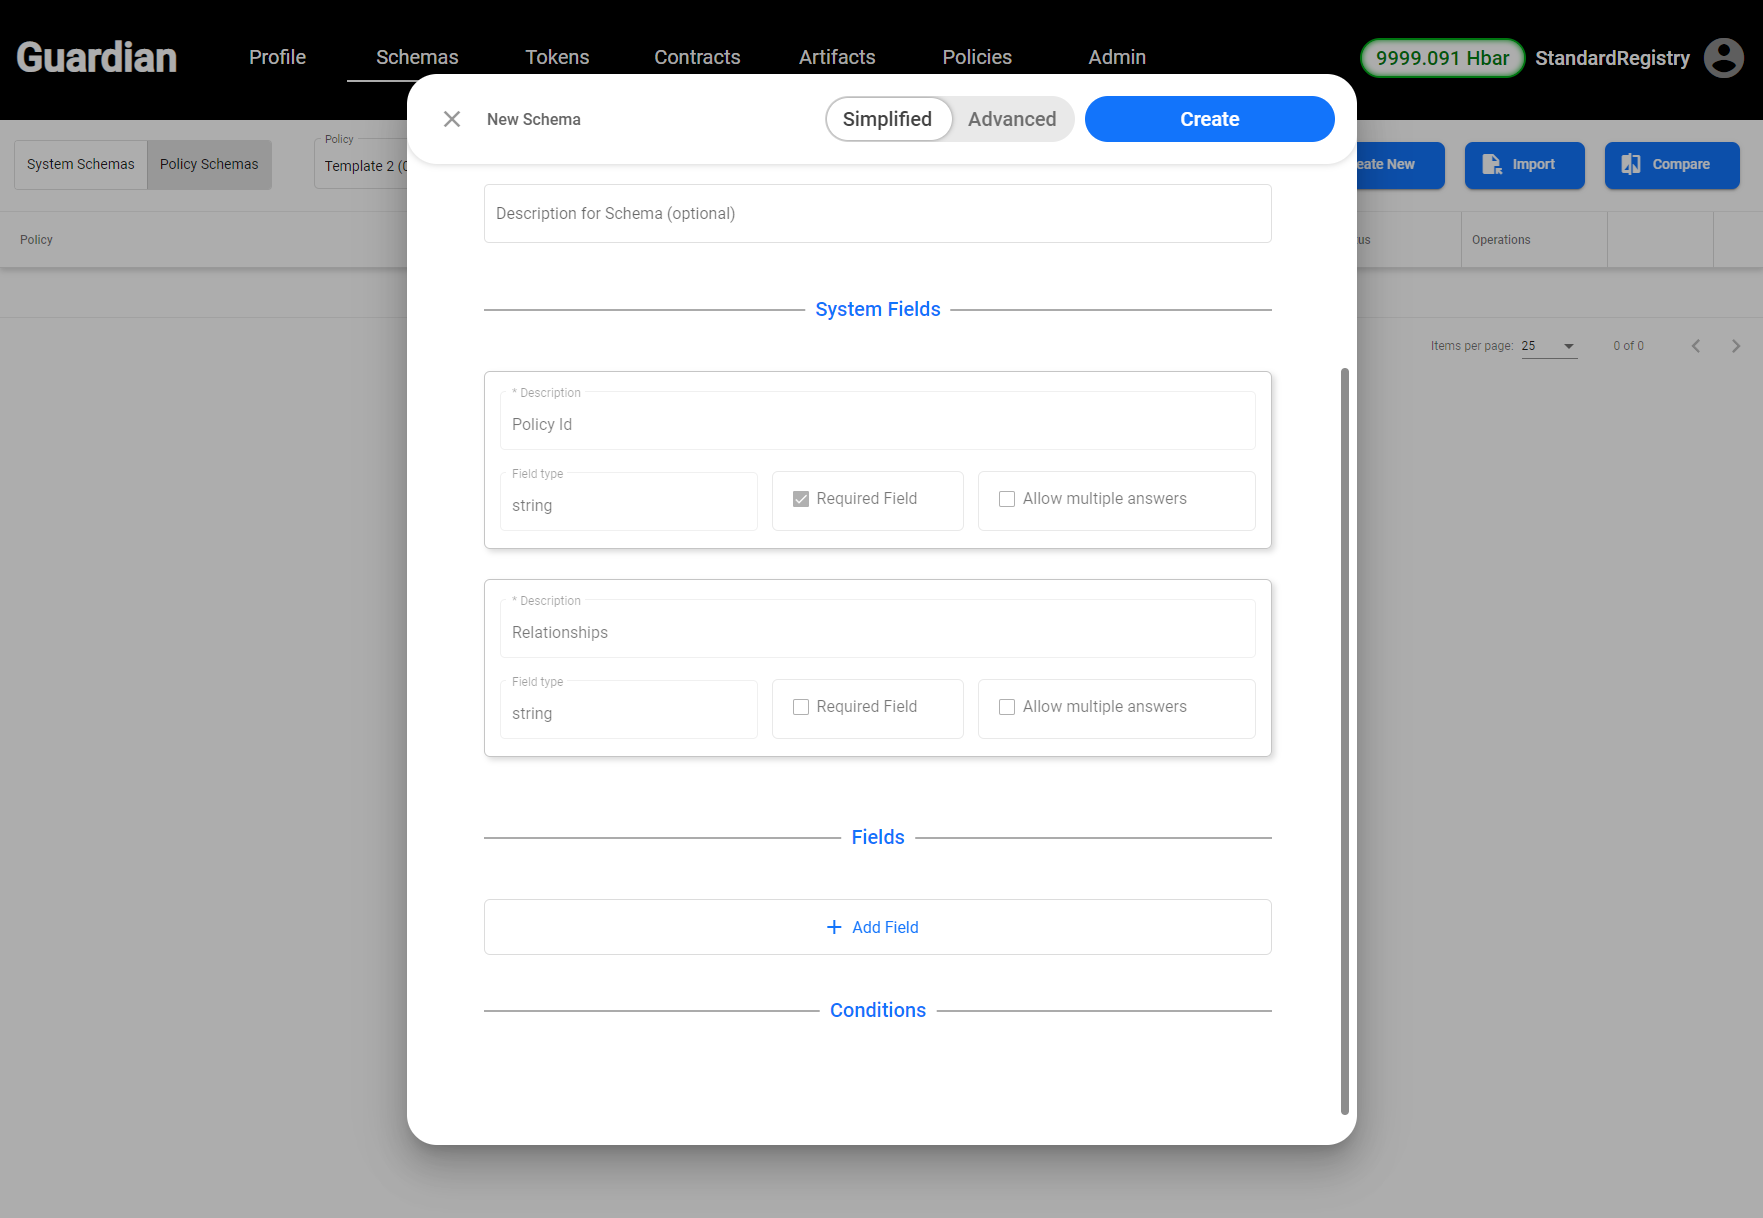Open the Items per page dropdown
The width and height of the screenshot is (1763, 1218).
[1549, 346]
